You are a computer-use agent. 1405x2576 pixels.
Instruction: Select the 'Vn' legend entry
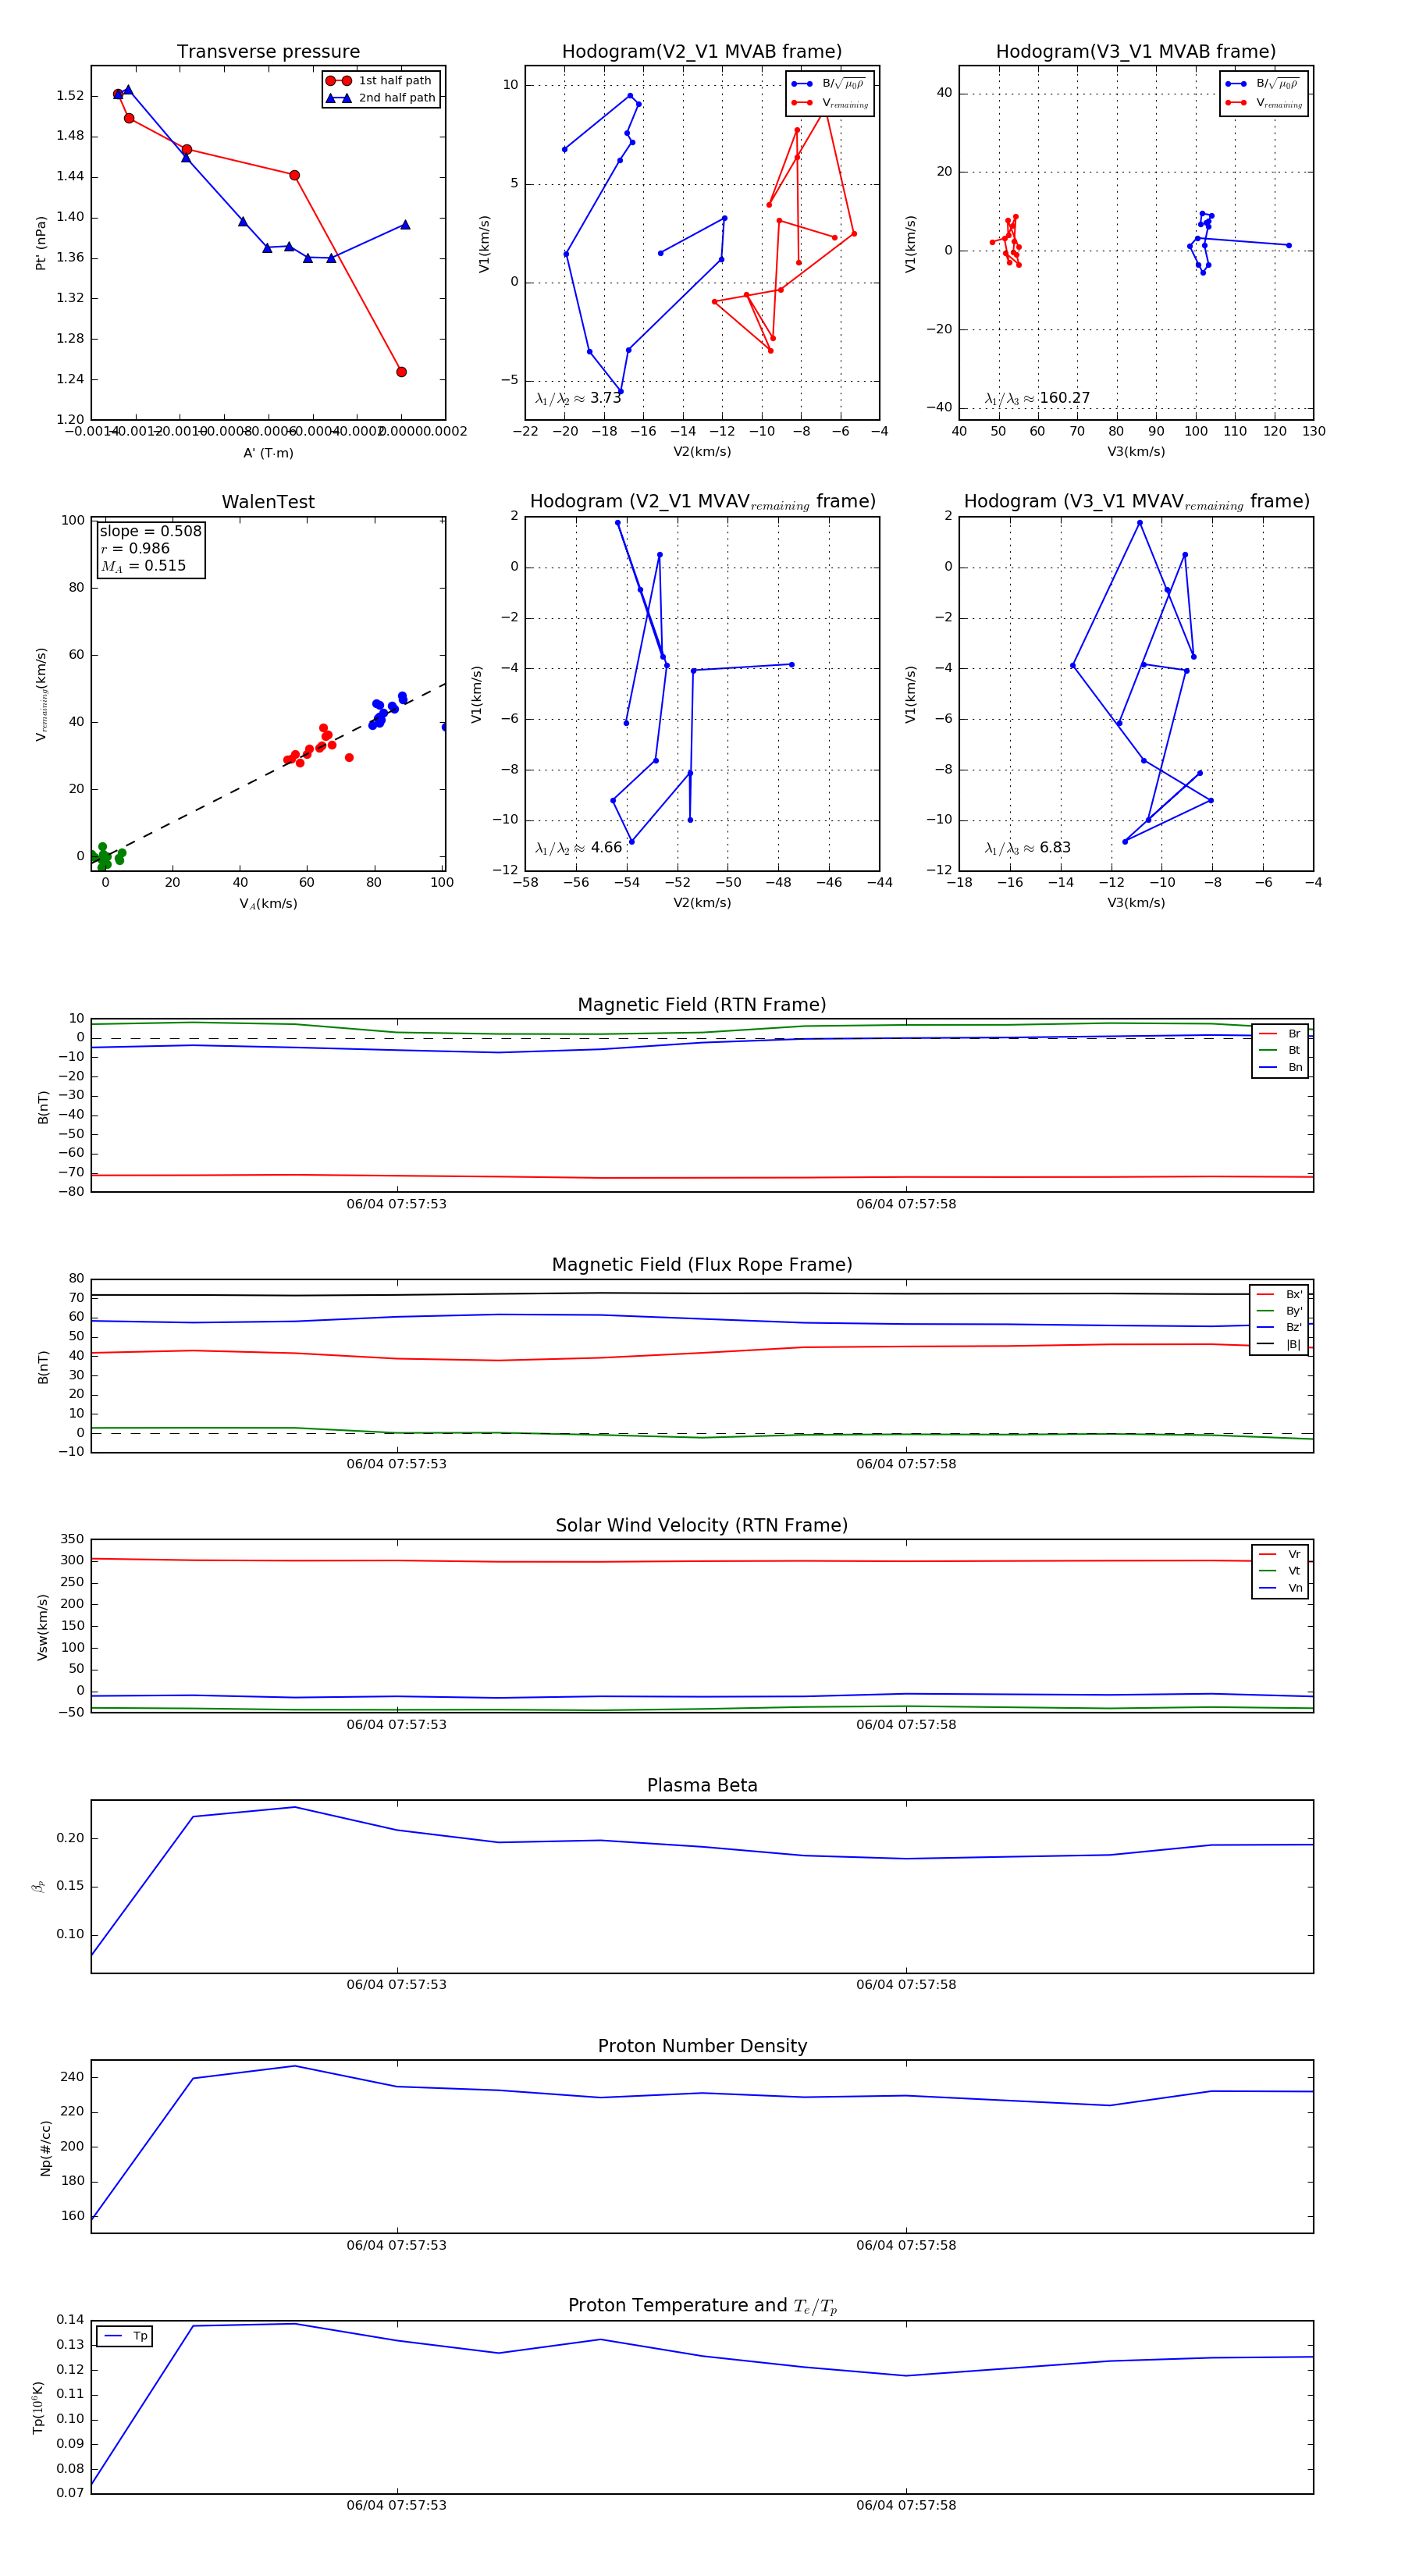tap(1280, 1588)
